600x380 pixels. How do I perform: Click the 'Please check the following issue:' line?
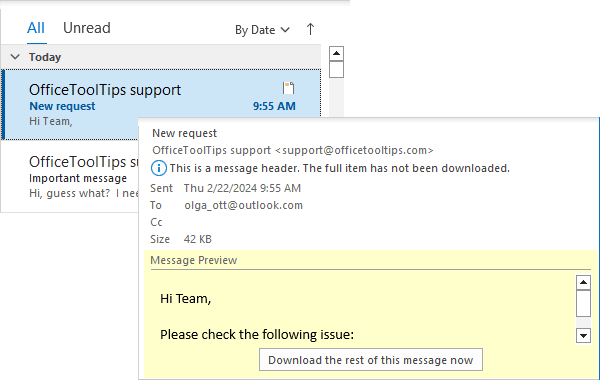[257, 335]
